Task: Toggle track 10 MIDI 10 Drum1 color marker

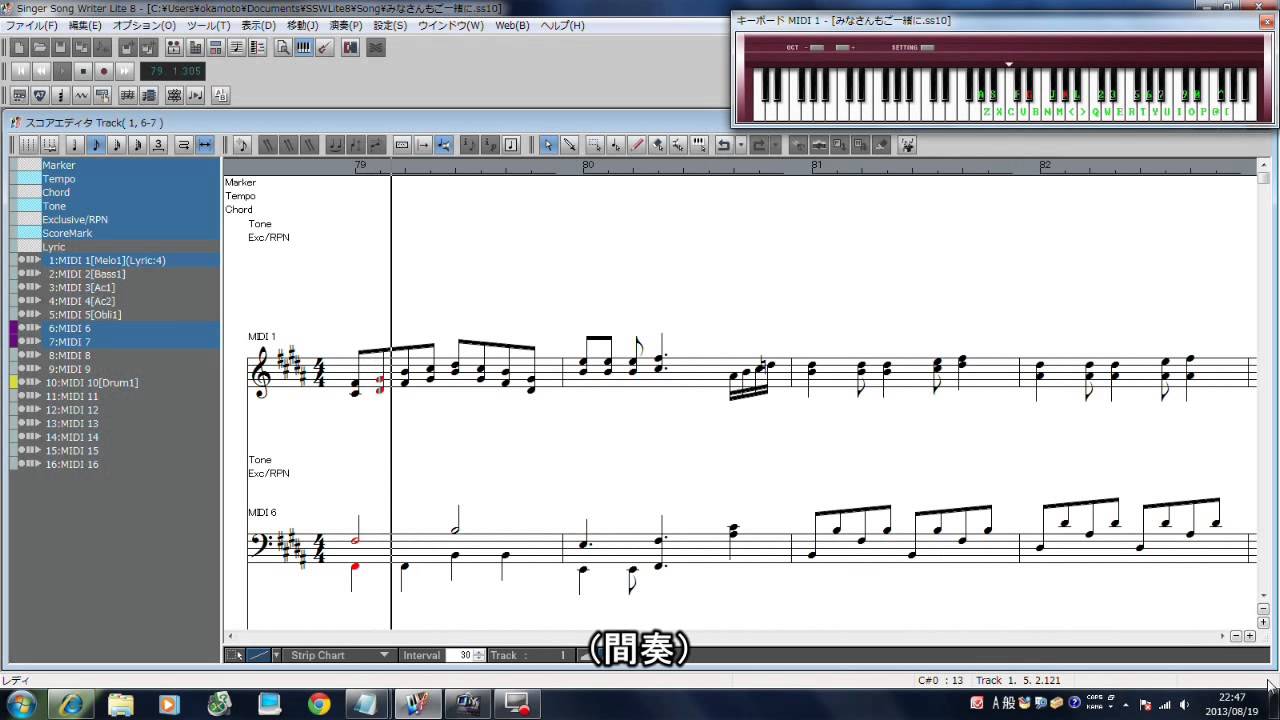Action: tap(14, 383)
